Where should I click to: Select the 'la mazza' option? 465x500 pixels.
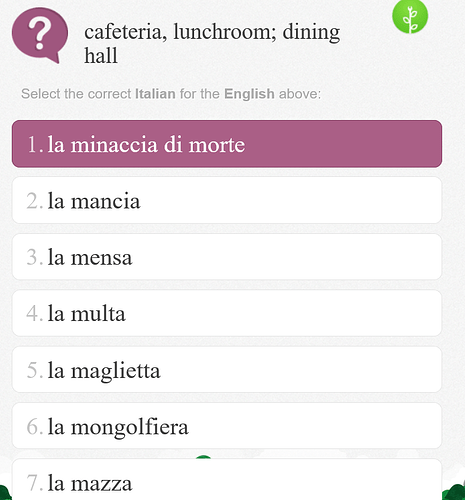click(227, 480)
